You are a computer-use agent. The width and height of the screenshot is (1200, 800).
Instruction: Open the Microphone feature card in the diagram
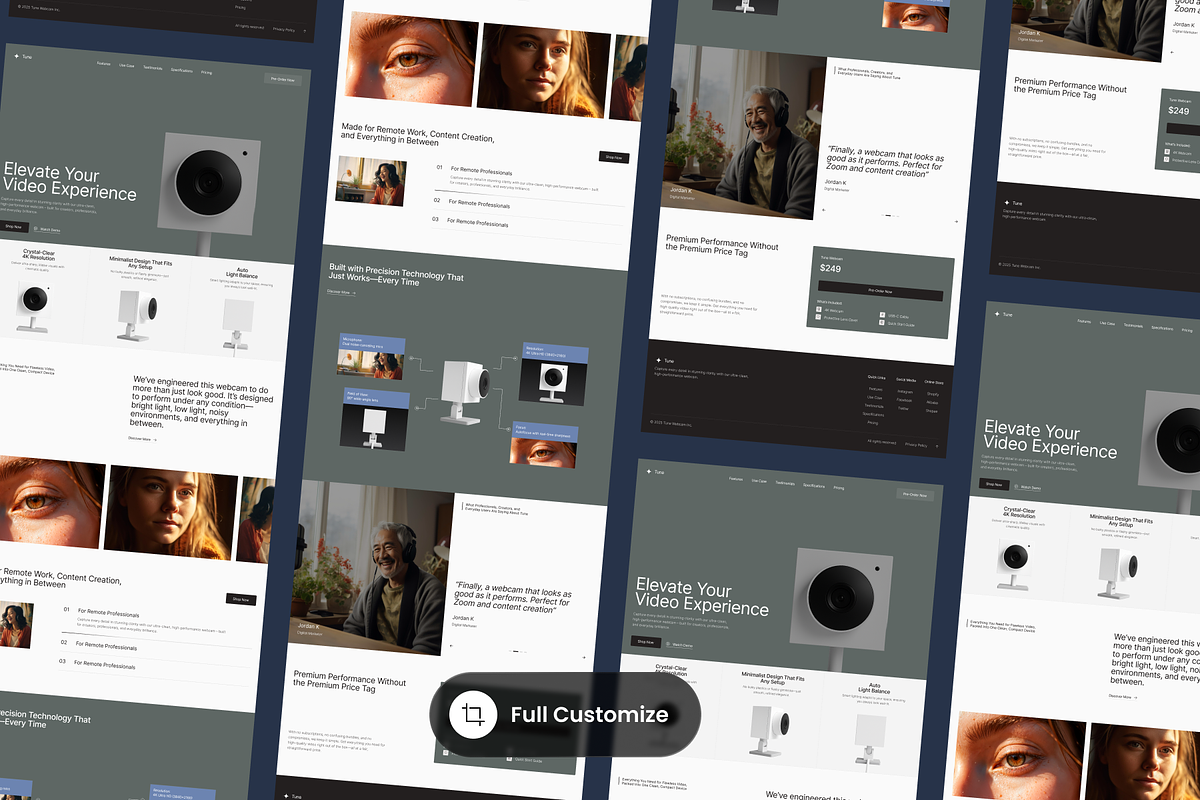click(372, 357)
